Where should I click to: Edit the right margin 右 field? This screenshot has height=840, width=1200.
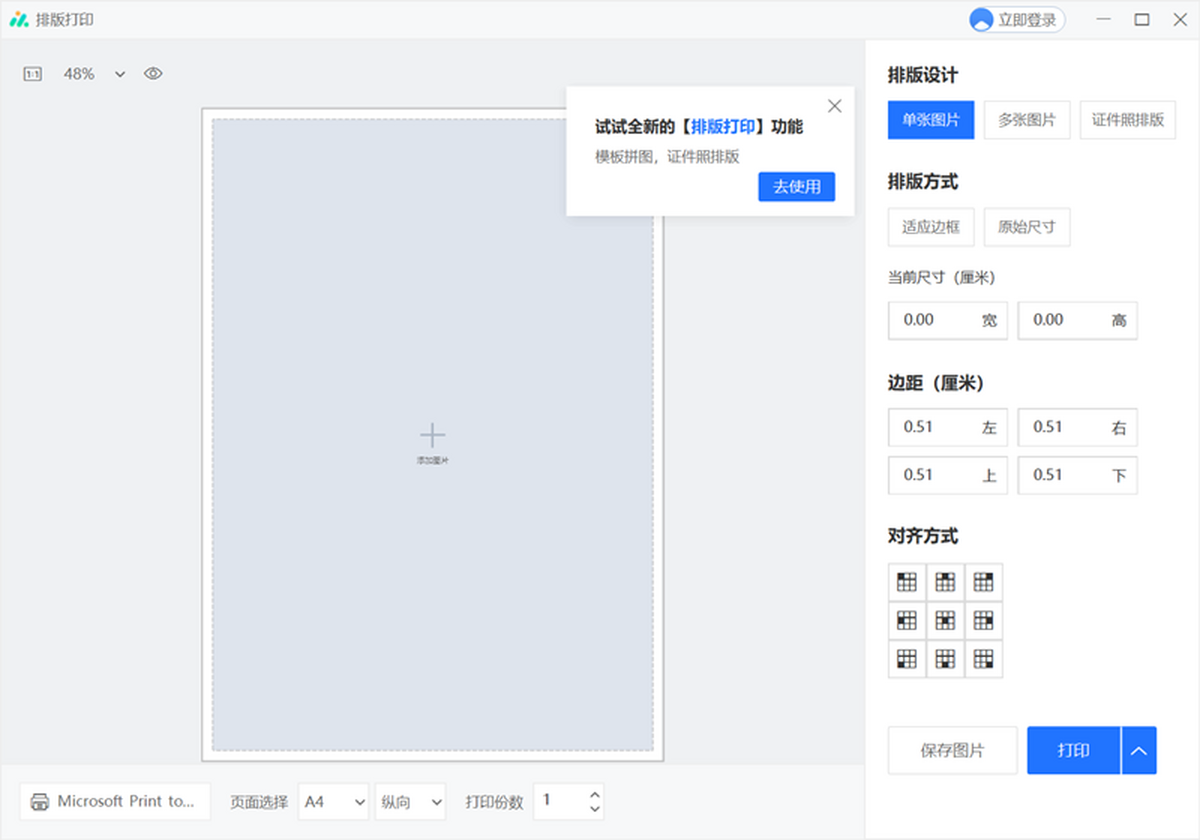(1078, 427)
